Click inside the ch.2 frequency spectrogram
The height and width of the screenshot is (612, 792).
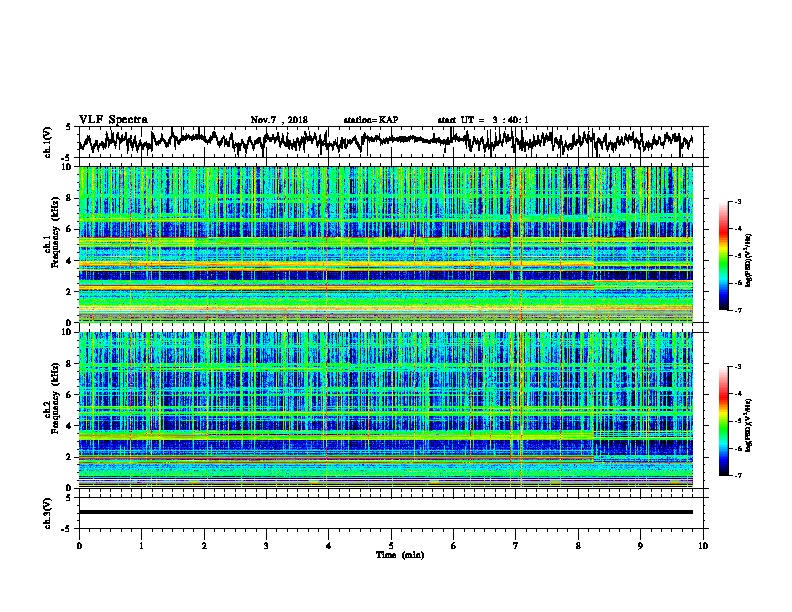pyautogui.click(x=386, y=410)
